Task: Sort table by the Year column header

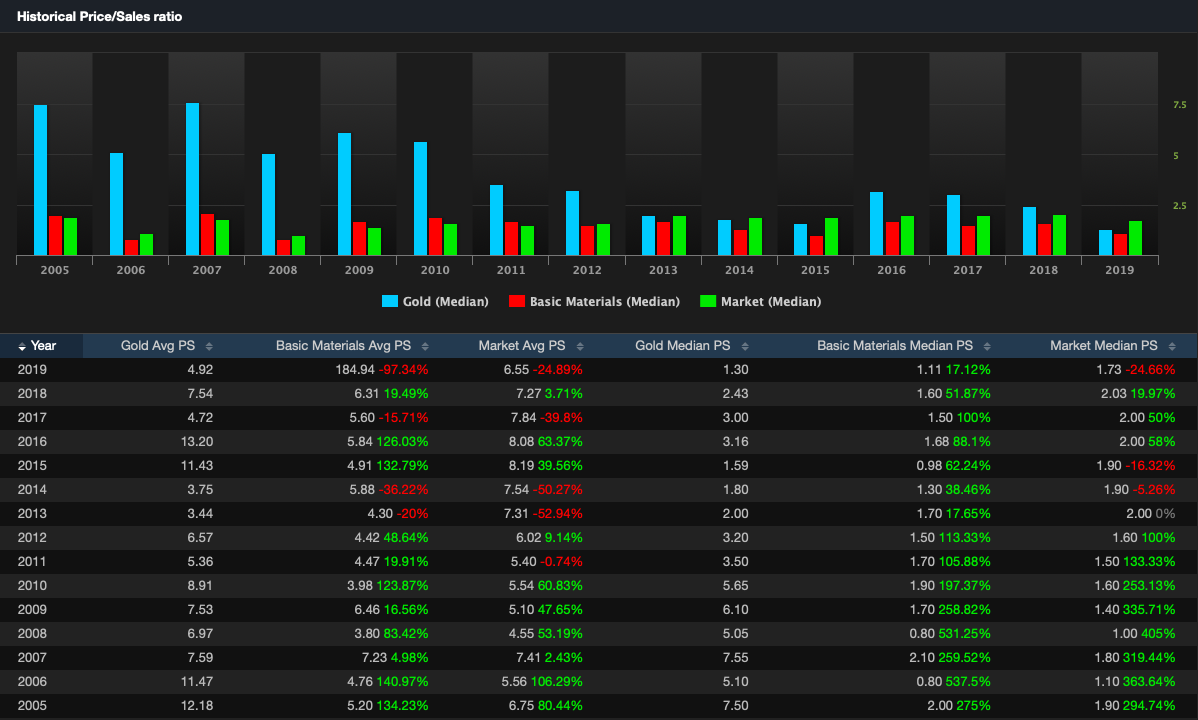Action: coord(44,345)
